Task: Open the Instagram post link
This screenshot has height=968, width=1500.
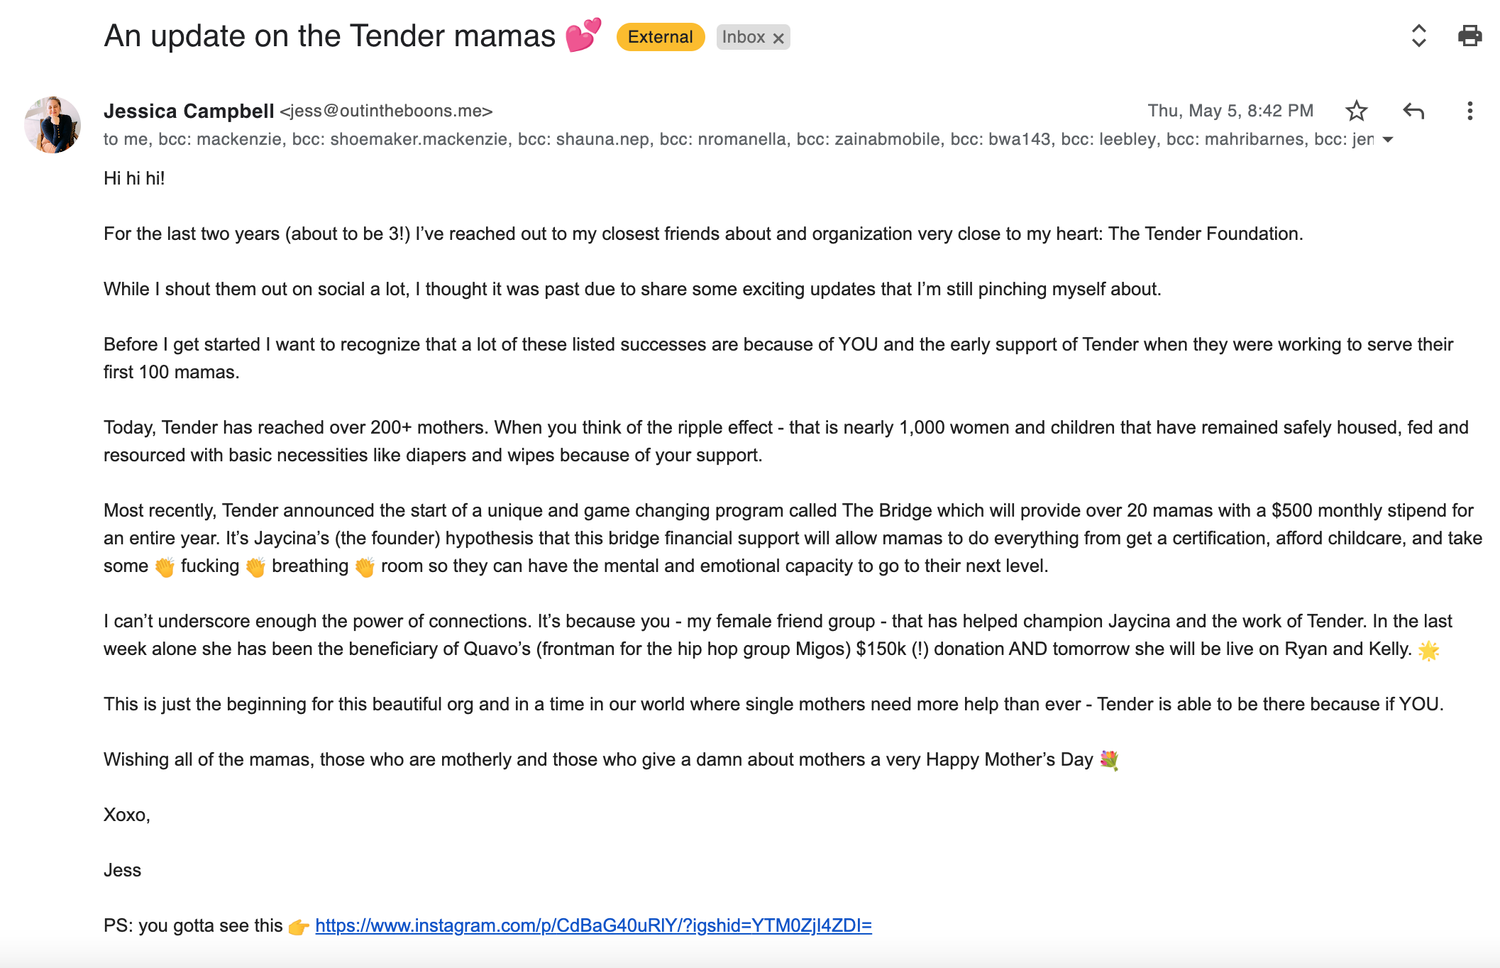Action: click(593, 926)
